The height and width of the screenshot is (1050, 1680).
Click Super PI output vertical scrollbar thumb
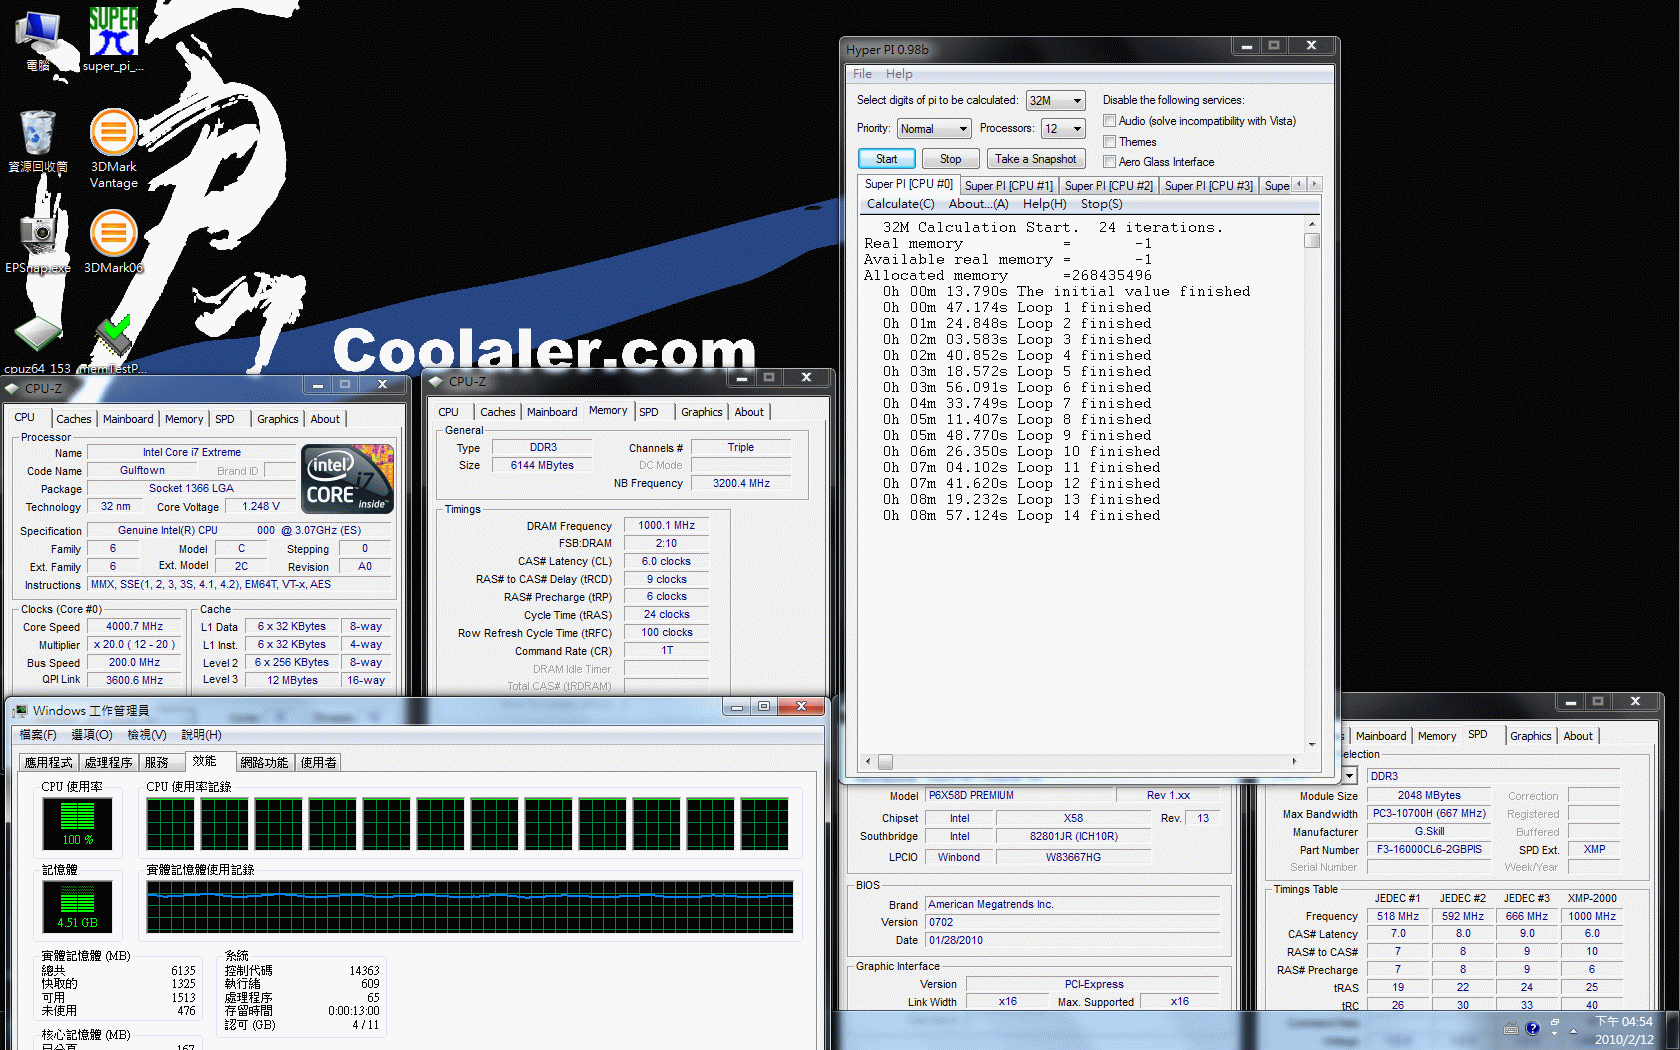pyautogui.click(x=1312, y=240)
